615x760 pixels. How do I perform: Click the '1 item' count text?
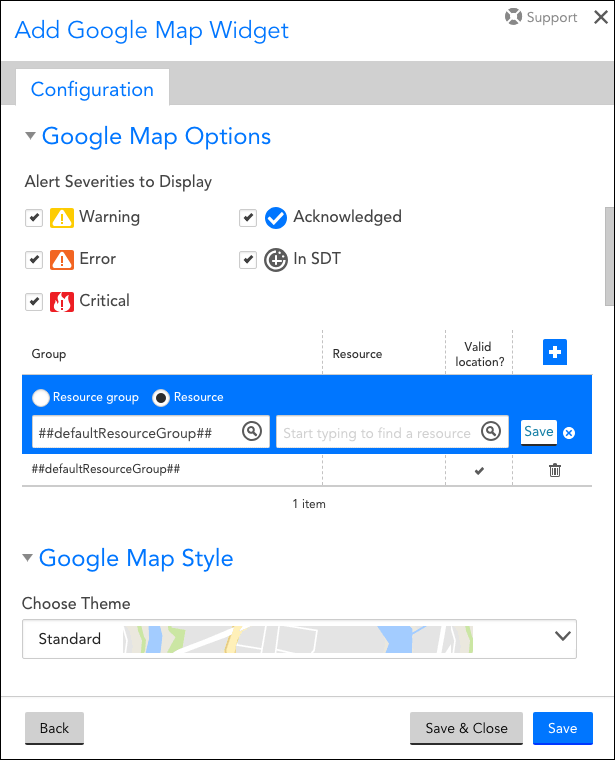click(309, 504)
